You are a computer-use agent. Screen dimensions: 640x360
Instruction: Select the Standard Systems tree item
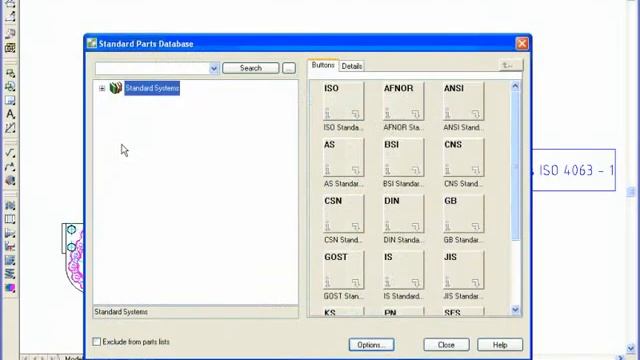tap(152, 88)
